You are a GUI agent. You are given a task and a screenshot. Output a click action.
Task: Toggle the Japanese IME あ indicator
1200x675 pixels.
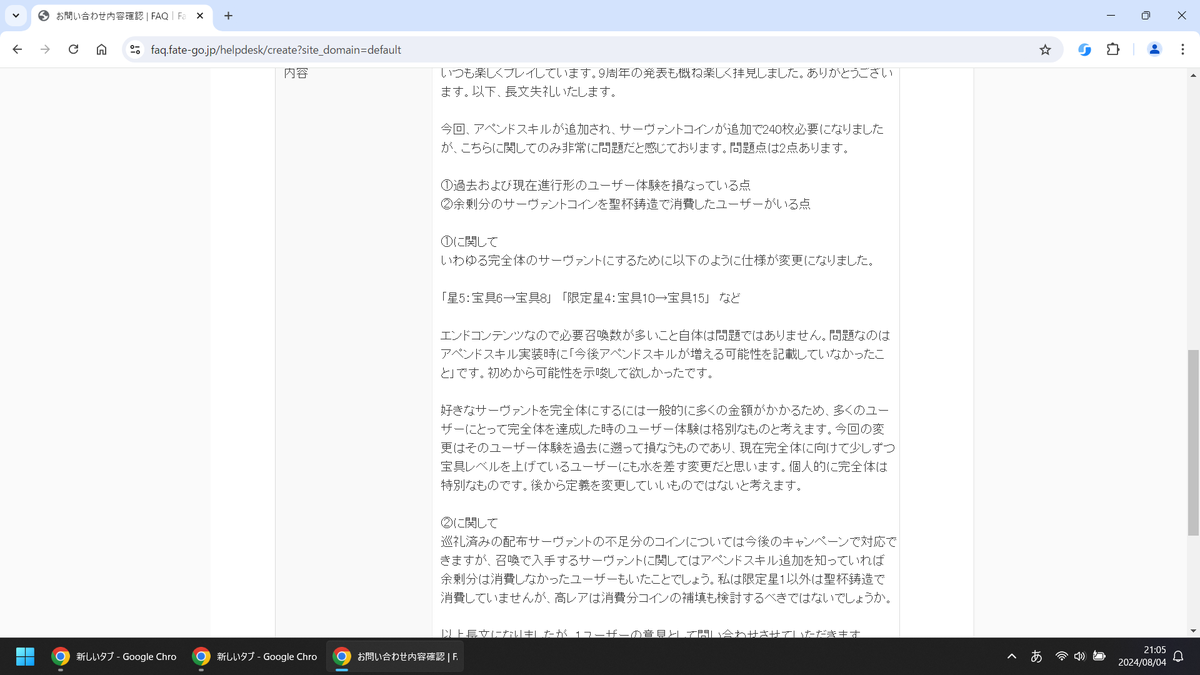(x=1037, y=656)
